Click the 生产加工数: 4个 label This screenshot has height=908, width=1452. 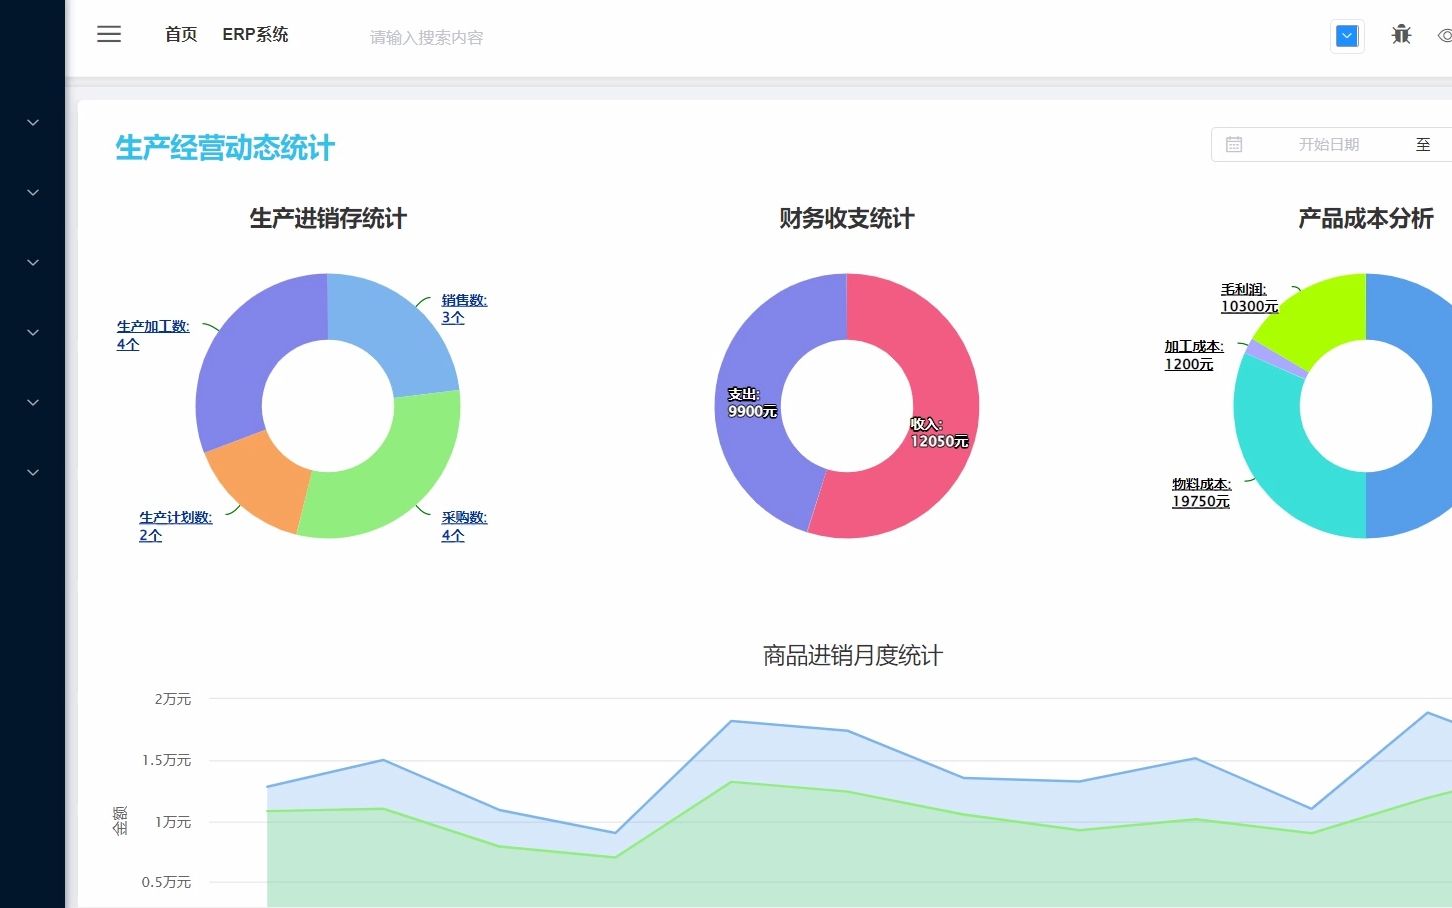point(153,335)
